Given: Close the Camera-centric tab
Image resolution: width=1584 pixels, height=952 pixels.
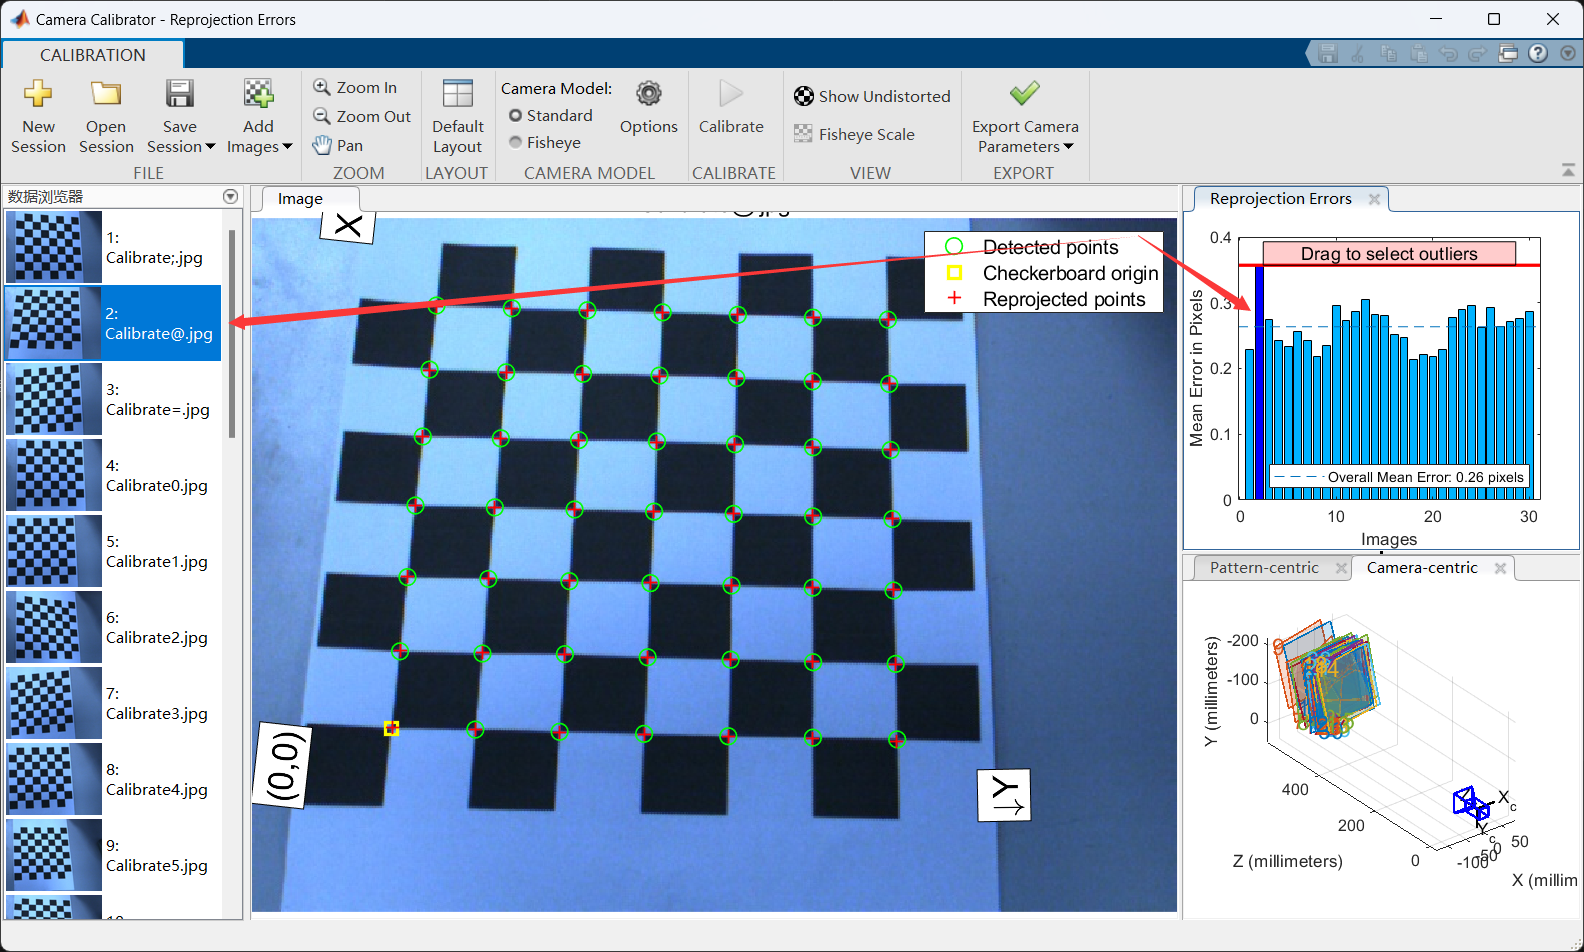Looking at the screenshot, I should coord(1500,568).
